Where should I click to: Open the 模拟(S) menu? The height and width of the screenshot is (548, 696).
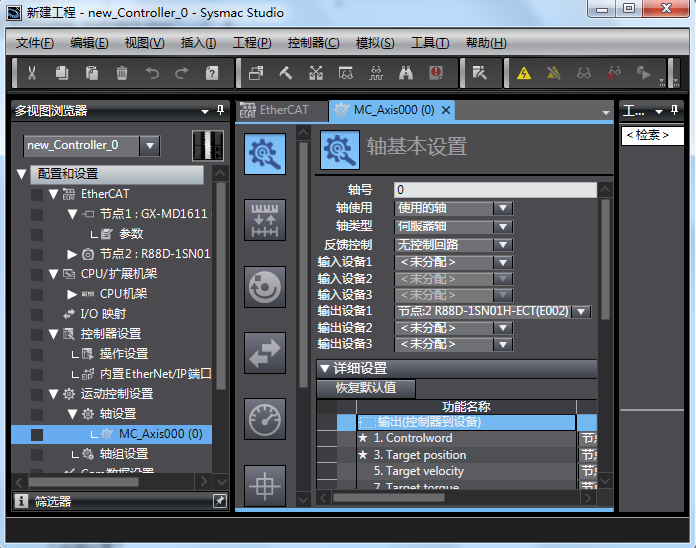375,43
